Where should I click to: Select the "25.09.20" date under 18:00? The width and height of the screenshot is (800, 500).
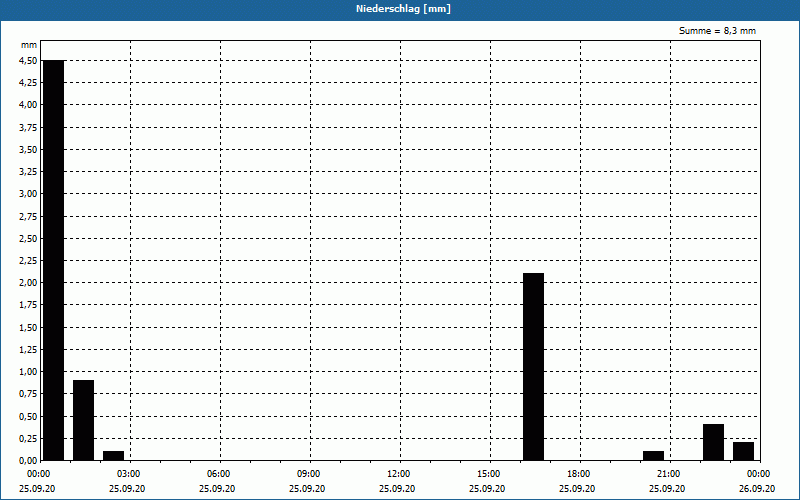[577, 489]
